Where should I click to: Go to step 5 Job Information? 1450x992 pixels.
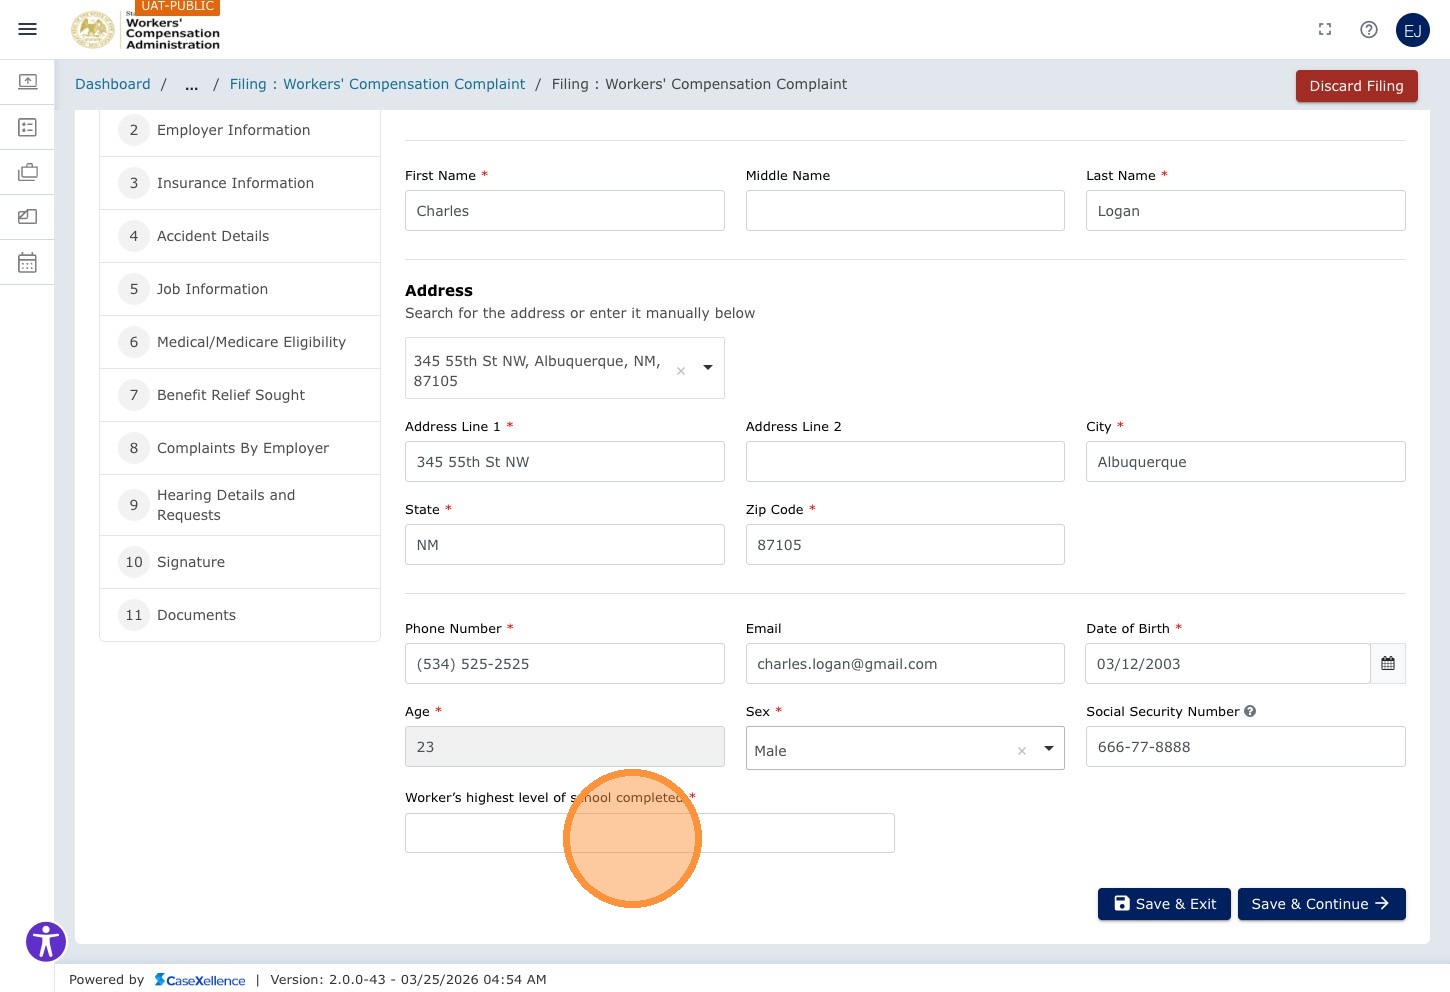(x=240, y=289)
